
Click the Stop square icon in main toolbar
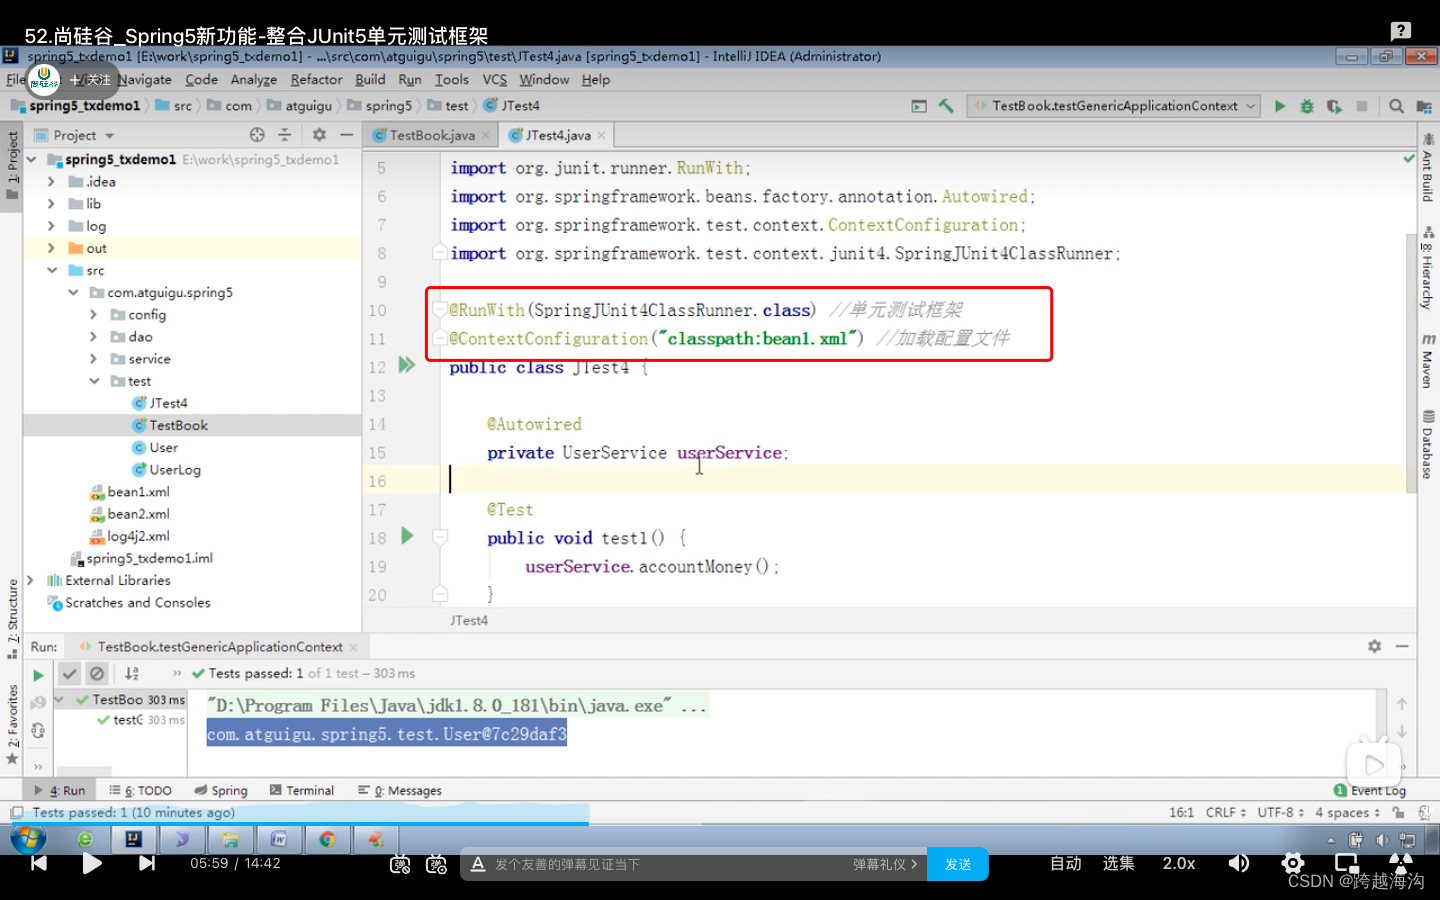point(1361,106)
